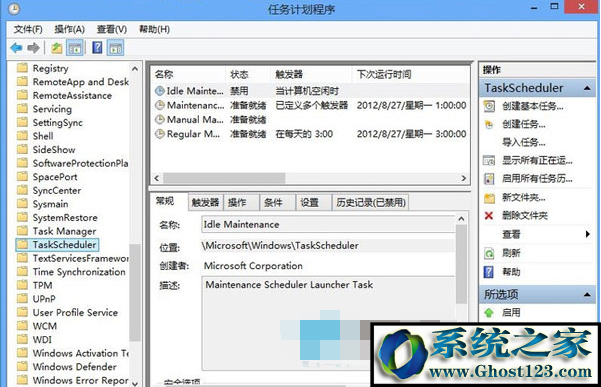Image resolution: width=601 pixels, height=387 pixels.
Task: Click the green arrow 启用 icon
Action: coord(489,313)
